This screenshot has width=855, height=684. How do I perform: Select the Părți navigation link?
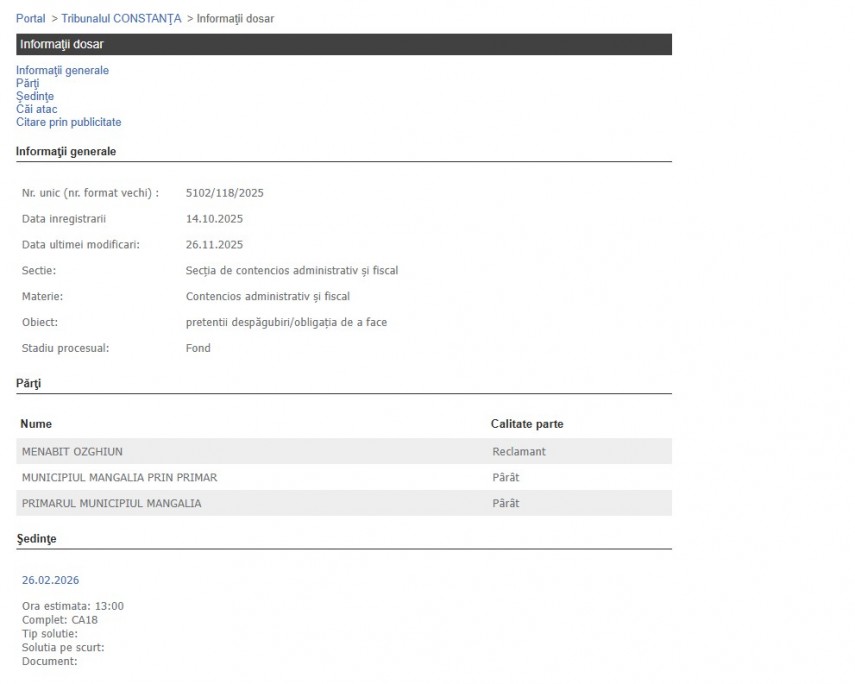point(28,84)
